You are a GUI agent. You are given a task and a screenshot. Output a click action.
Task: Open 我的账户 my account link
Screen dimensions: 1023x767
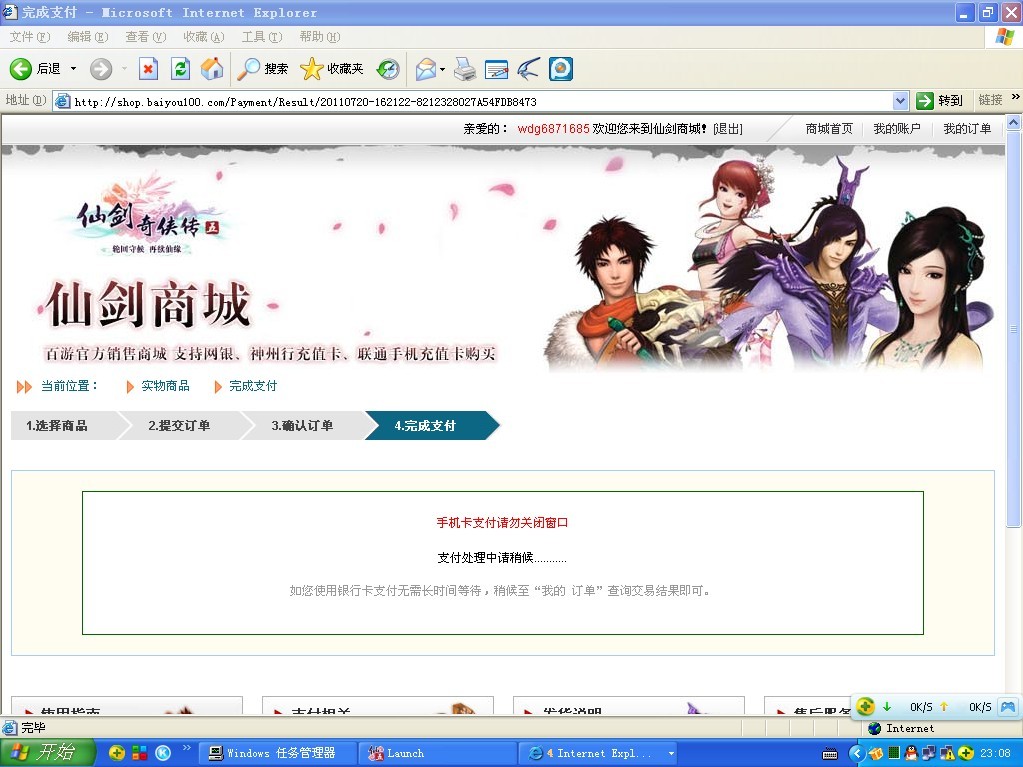897,128
